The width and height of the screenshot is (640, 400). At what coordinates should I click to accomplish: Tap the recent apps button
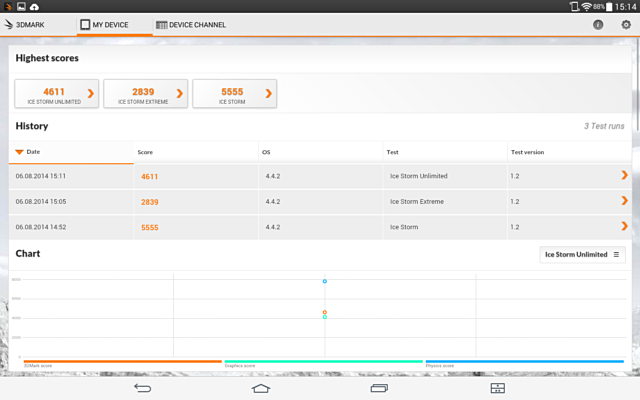pos(379,388)
